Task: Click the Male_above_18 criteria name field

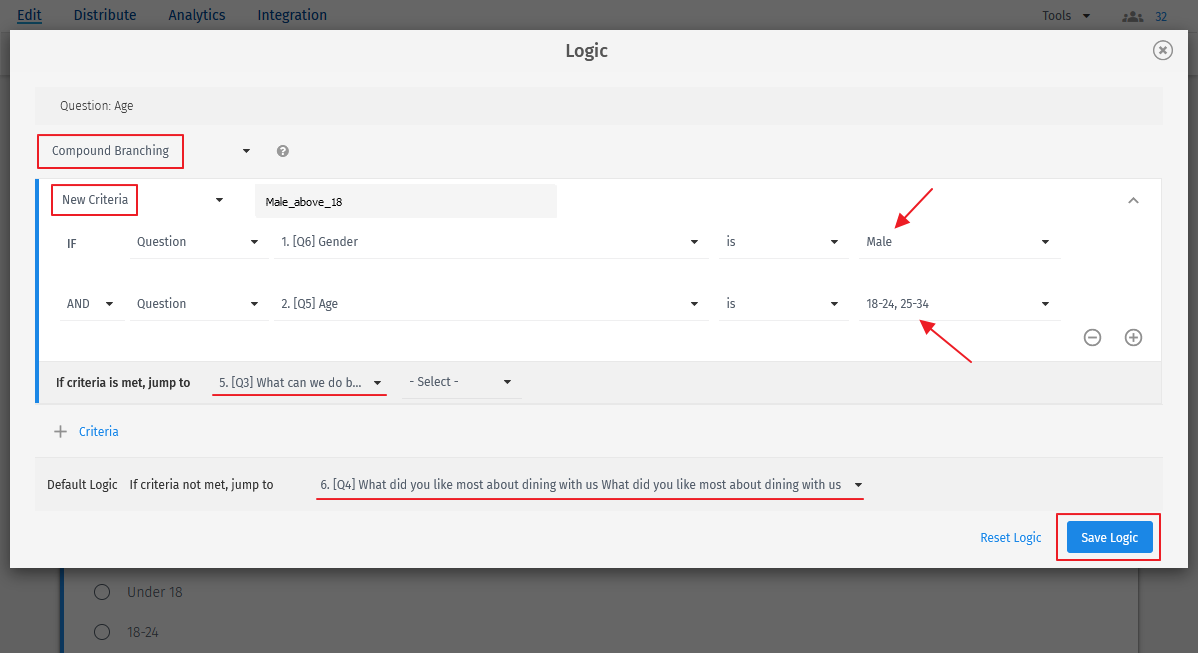Action: [405, 200]
